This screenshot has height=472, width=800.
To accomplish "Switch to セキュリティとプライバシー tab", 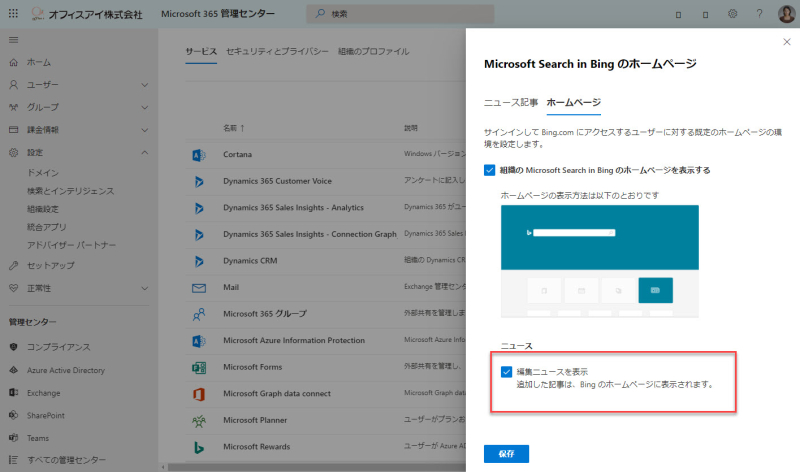I will pos(277,52).
